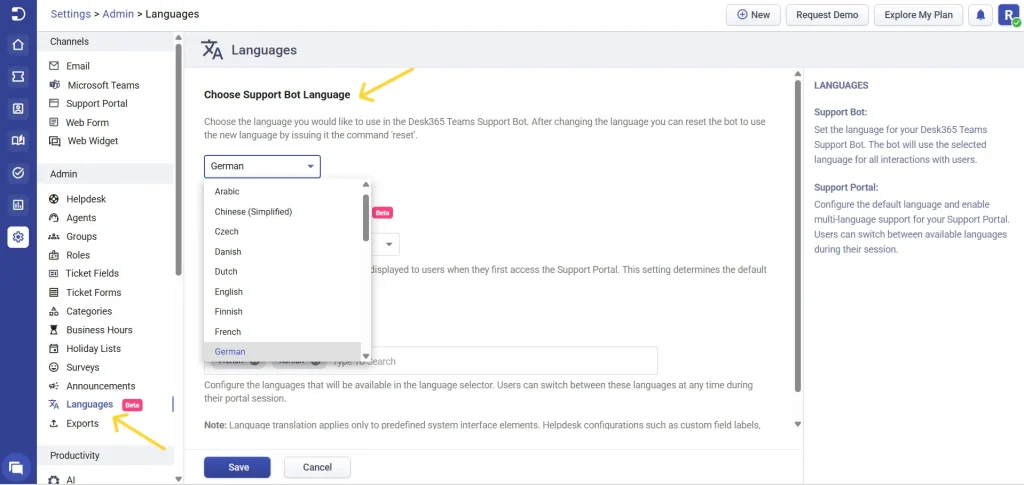The height and width of the screenshot is (485, 1024).
Task: Click the Desk365 logo icon
Action: click(18, 14)
